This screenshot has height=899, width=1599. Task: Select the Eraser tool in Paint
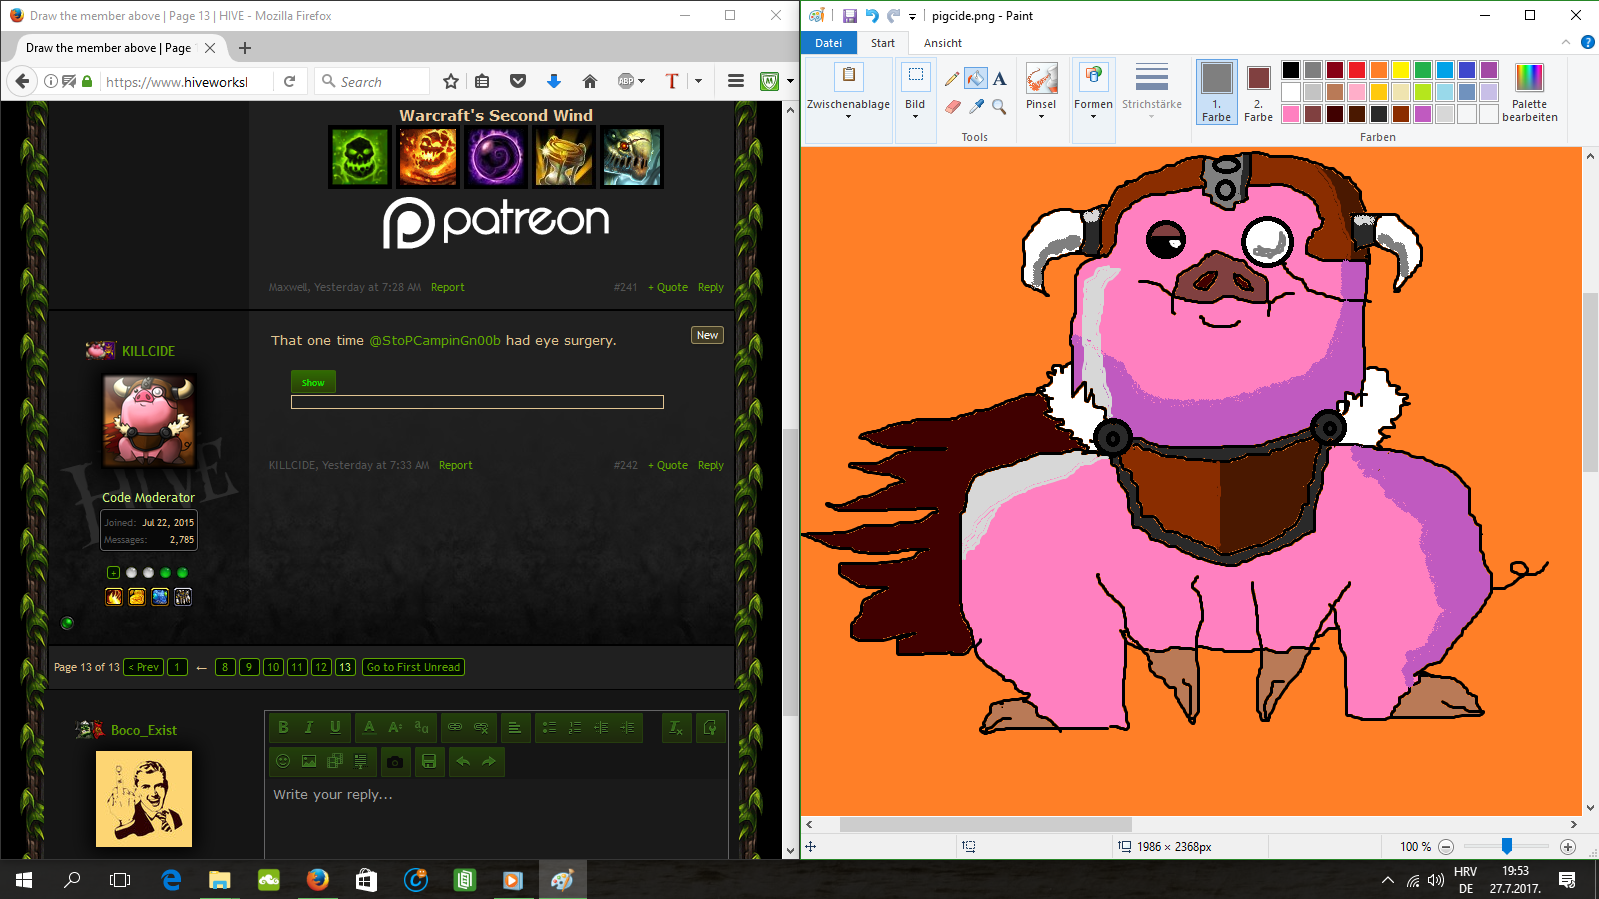click(952, 106)
